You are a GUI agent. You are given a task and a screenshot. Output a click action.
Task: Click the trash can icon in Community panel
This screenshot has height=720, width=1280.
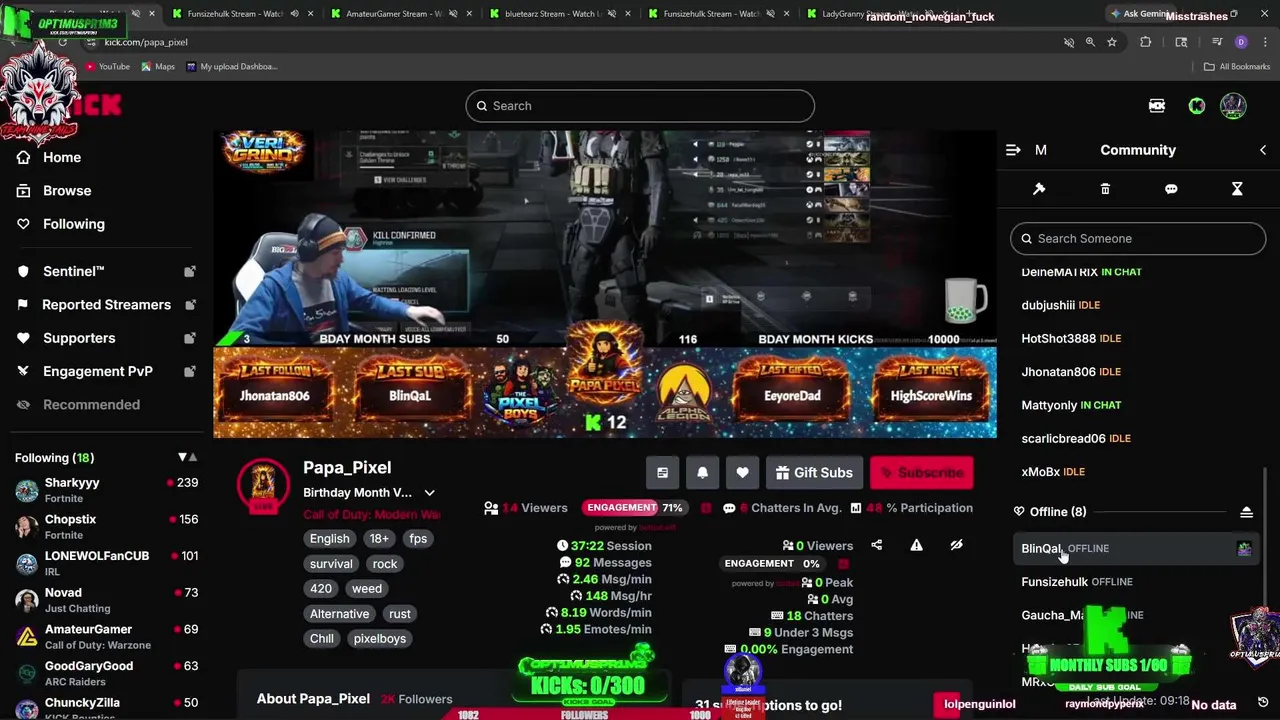pyautogui.click(x=1105, y=189)
